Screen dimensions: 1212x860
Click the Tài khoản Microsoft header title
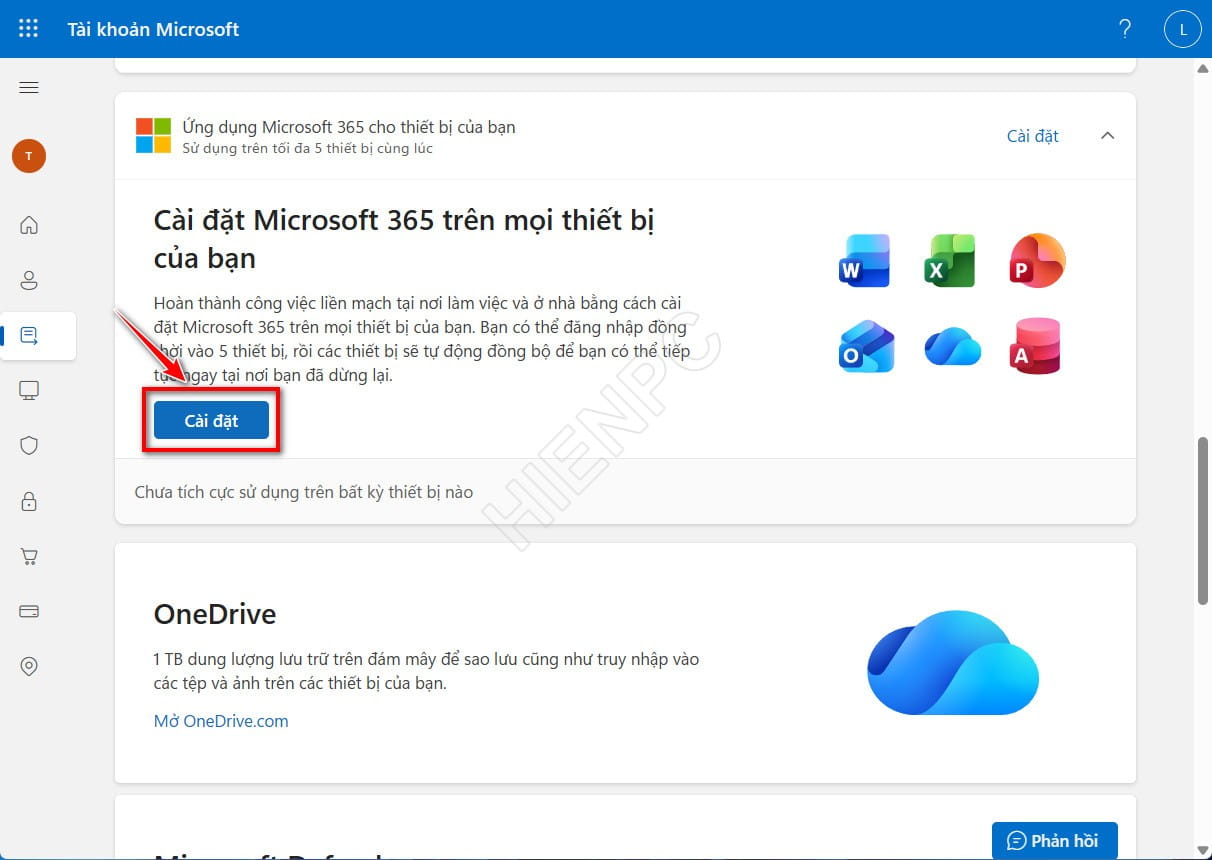tap(153, 29)
